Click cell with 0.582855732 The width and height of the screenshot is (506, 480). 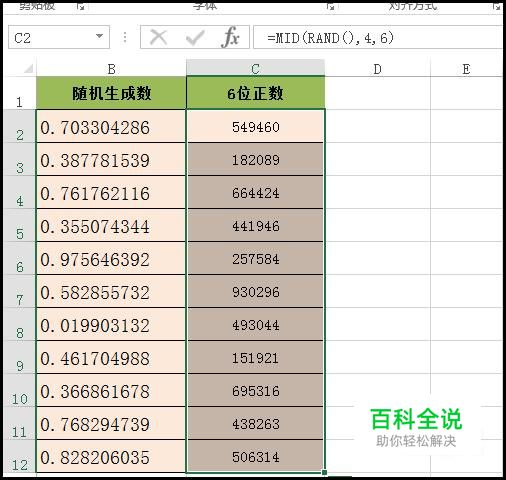click(111, 292)
